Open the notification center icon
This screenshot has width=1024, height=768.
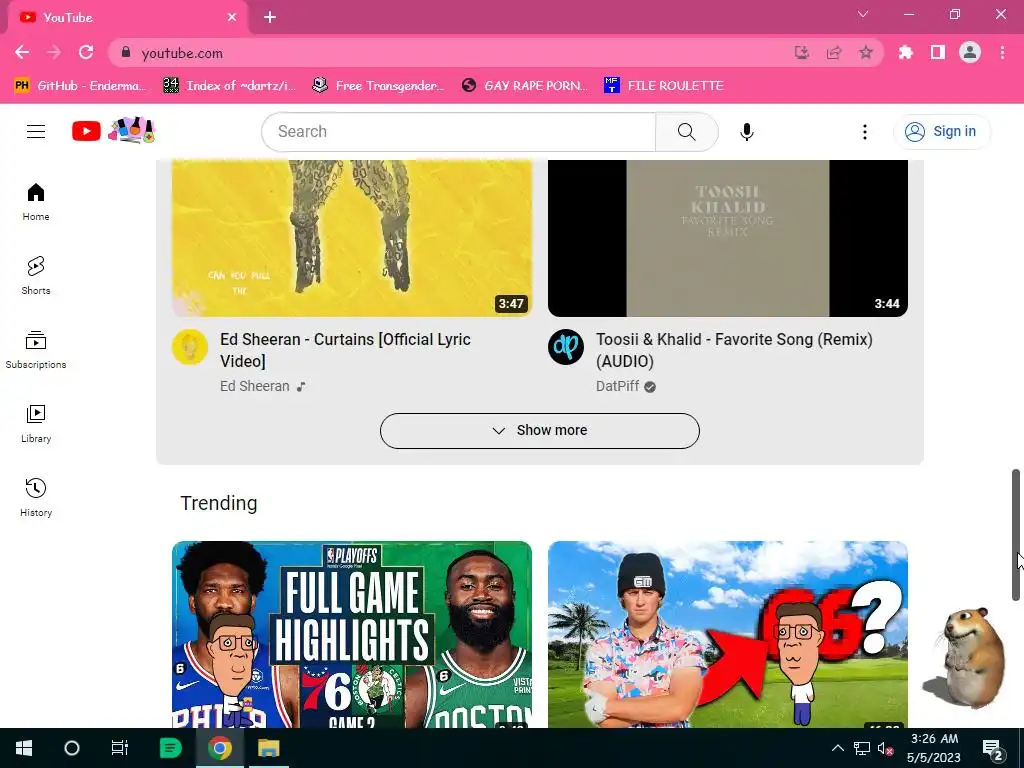[x=993, y=748]
